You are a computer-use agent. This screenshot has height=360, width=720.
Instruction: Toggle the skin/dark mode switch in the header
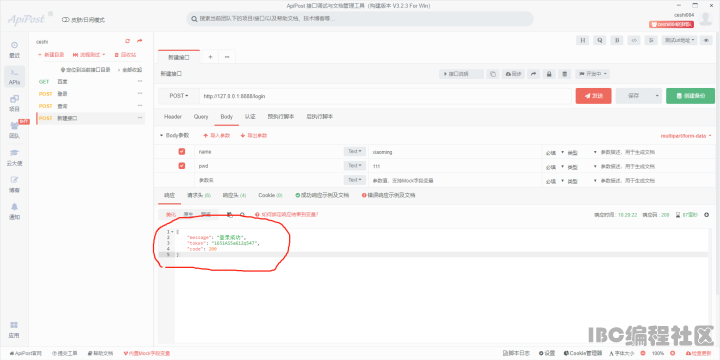[x=65, y=20]
